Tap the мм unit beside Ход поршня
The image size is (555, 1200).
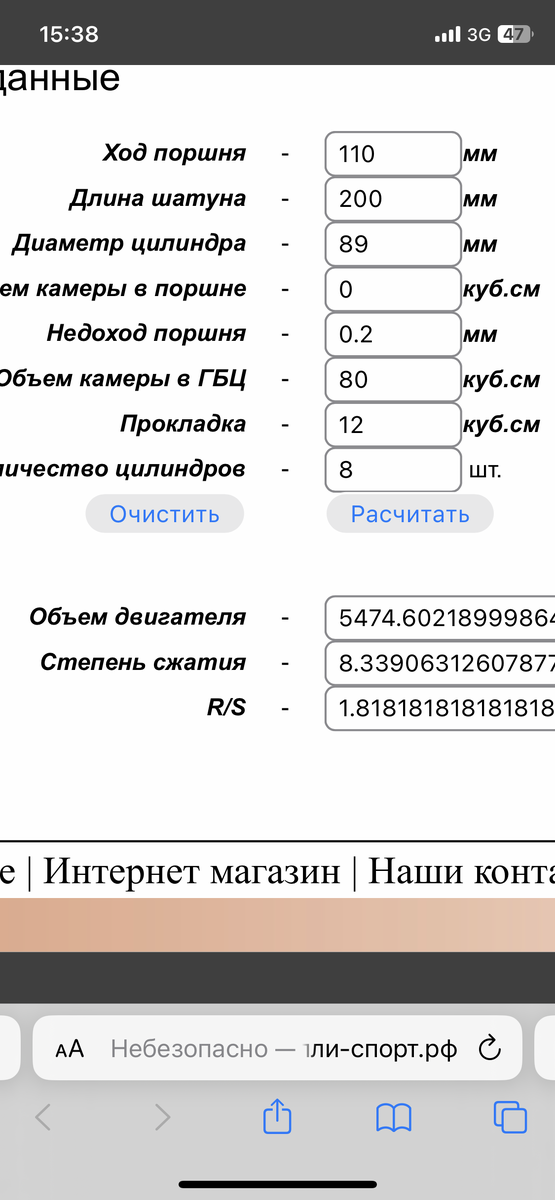pyautogui.click(x=480, y=155)
